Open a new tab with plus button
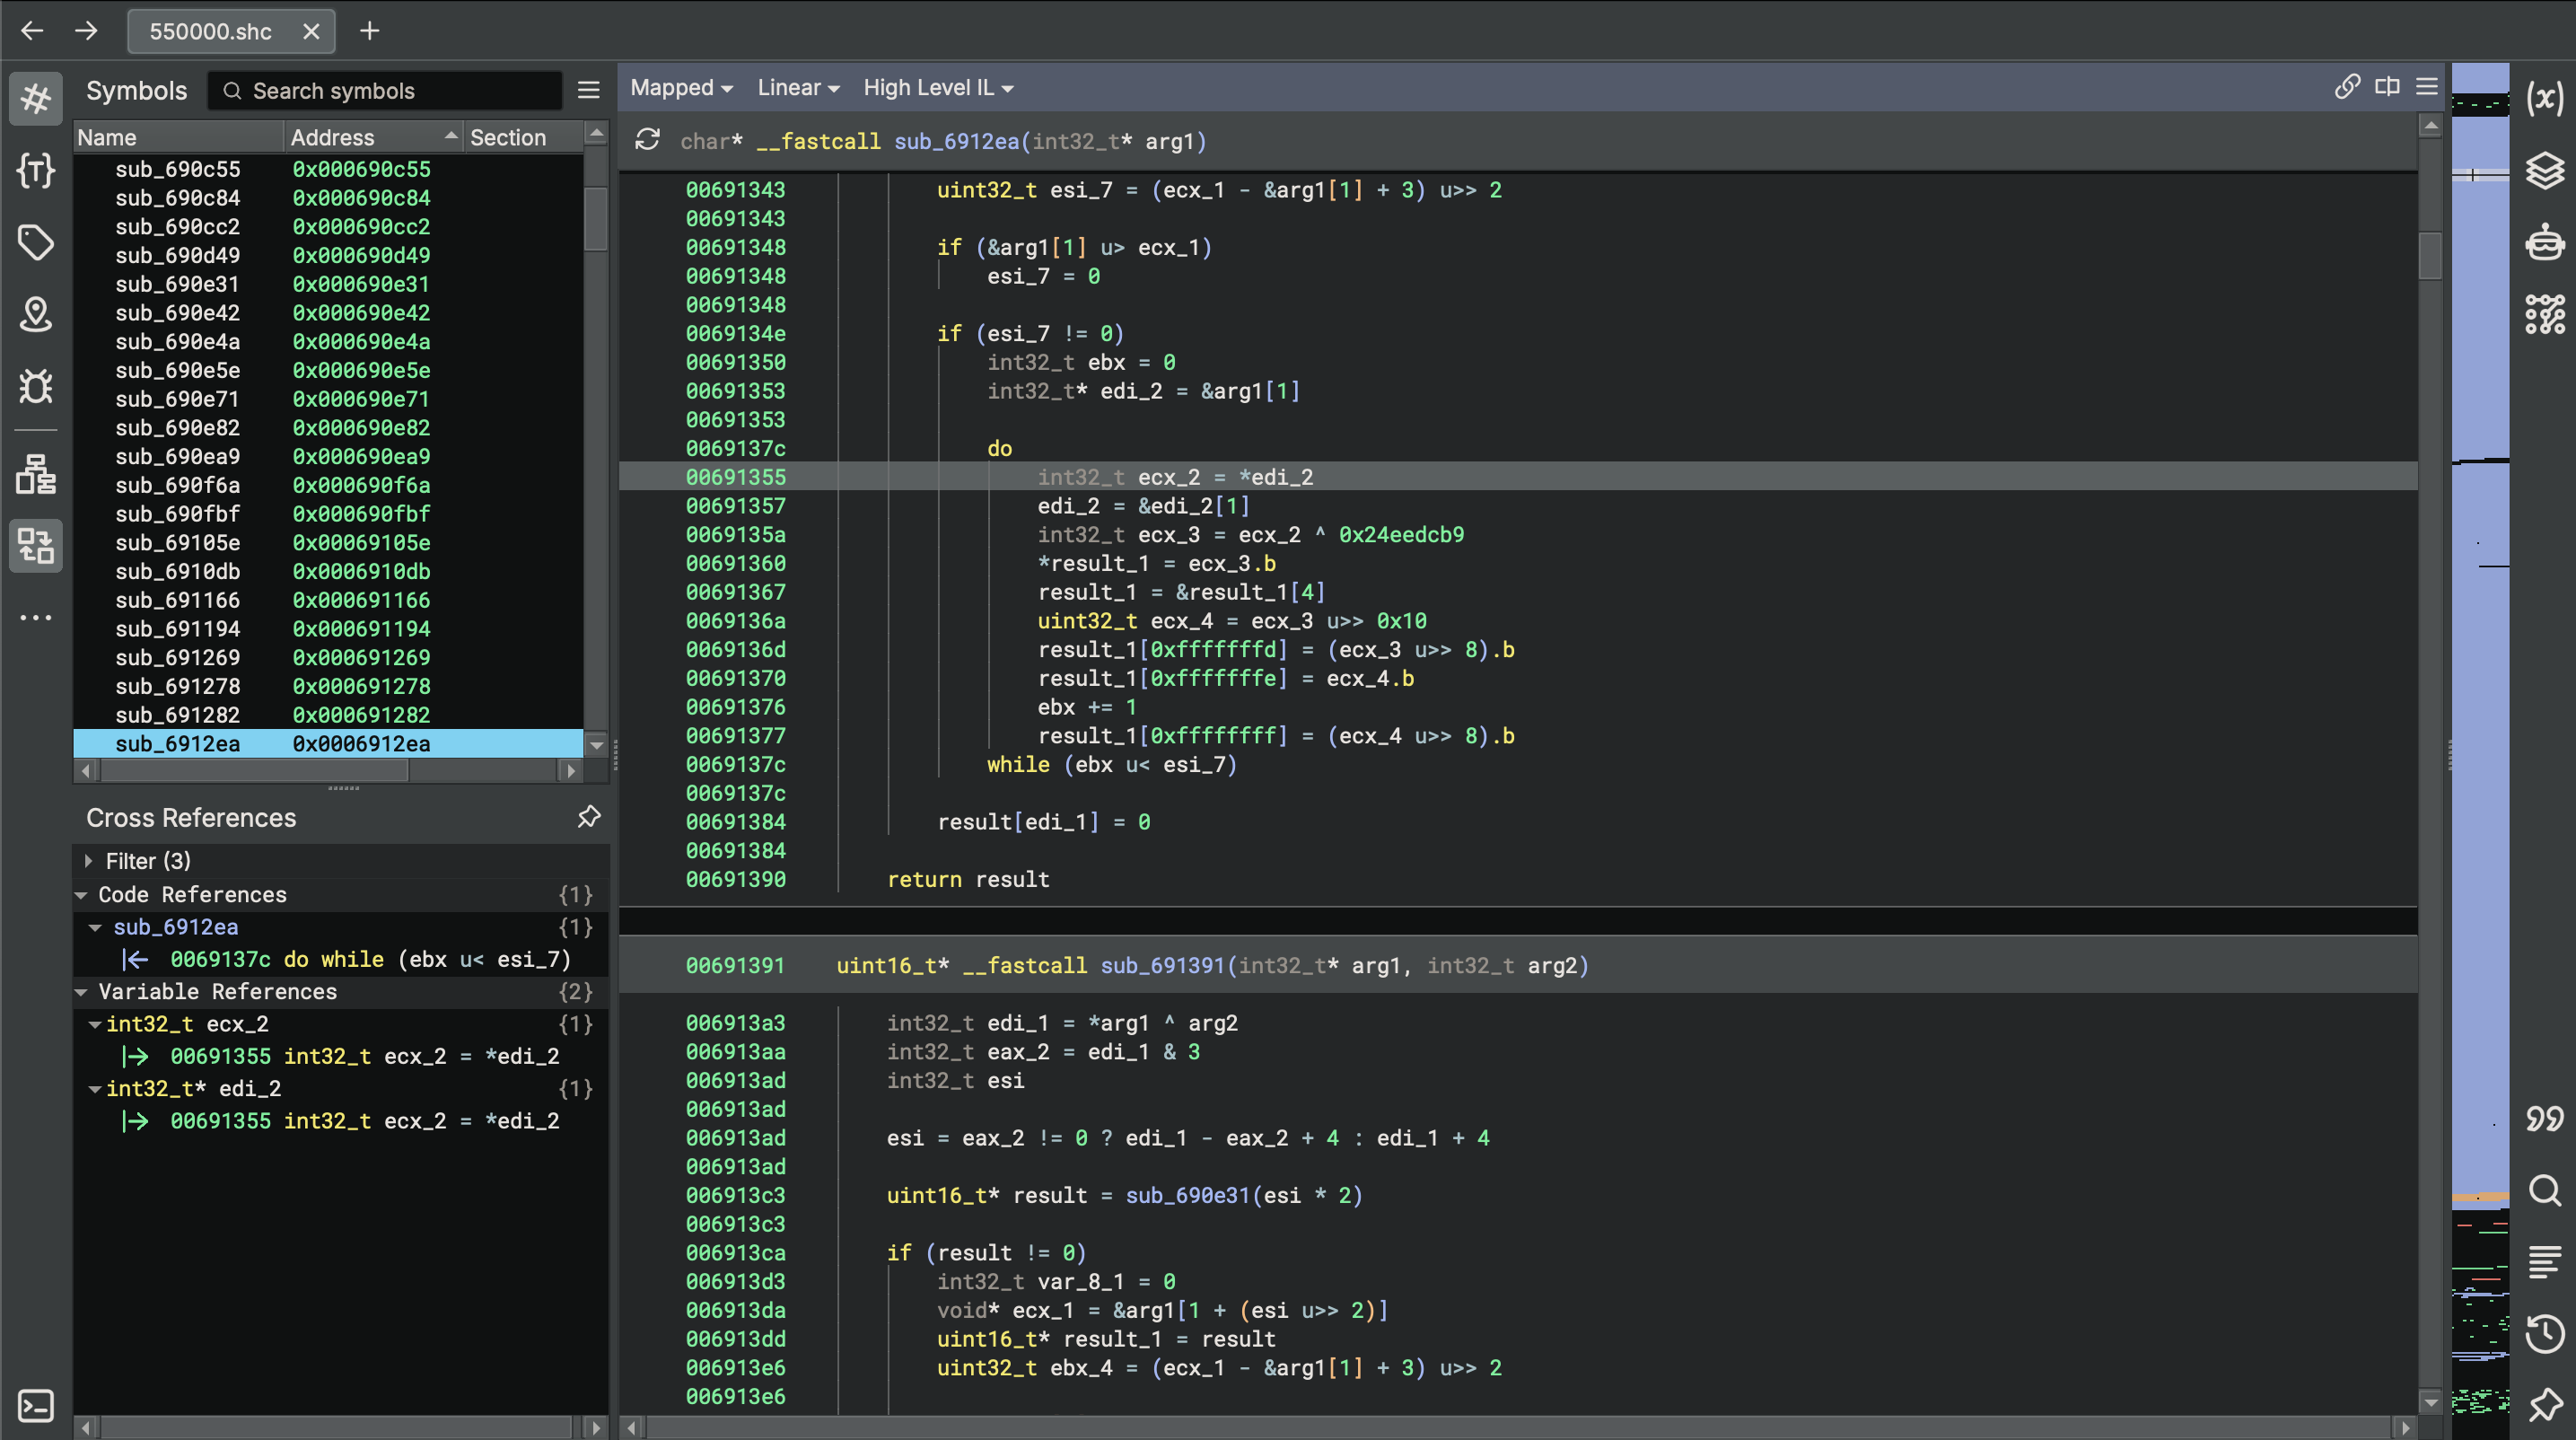This screenshot has width=2576, height=1440. (369, 31)
